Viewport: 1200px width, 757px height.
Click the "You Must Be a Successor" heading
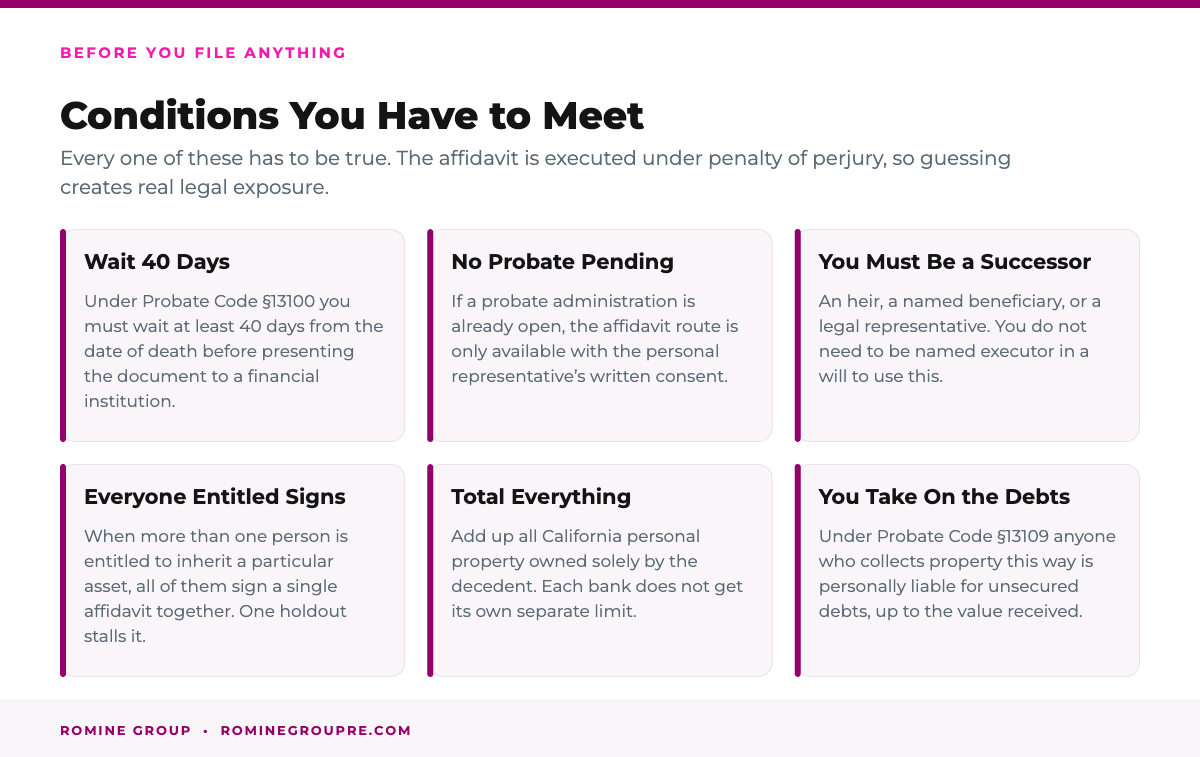click(954, 262)
